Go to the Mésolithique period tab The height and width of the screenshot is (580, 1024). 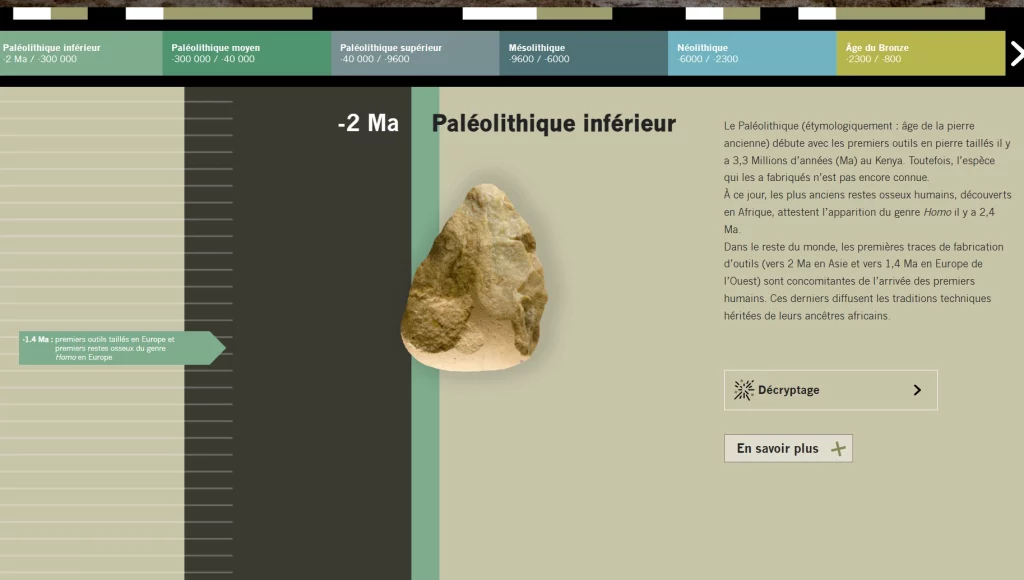[x=583, y=53]
